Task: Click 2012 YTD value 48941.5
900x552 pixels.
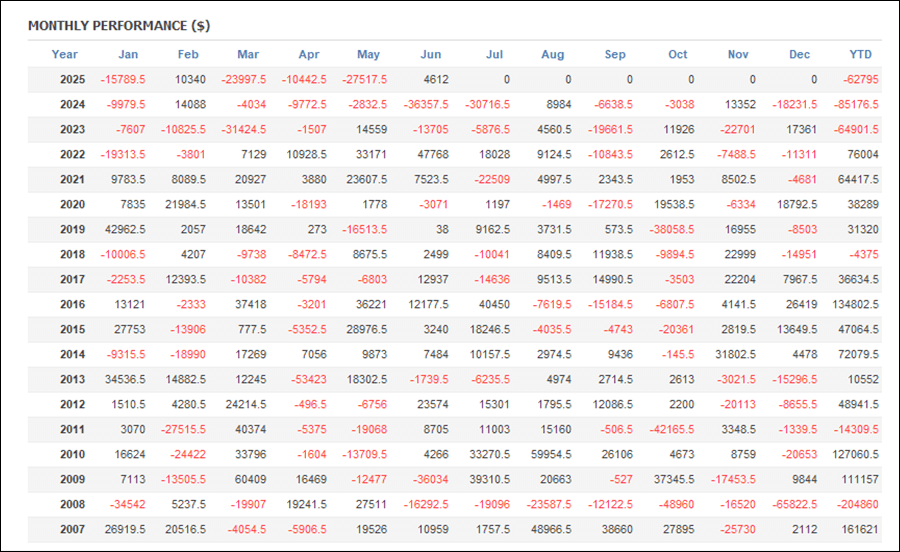Action: point(858,405)
